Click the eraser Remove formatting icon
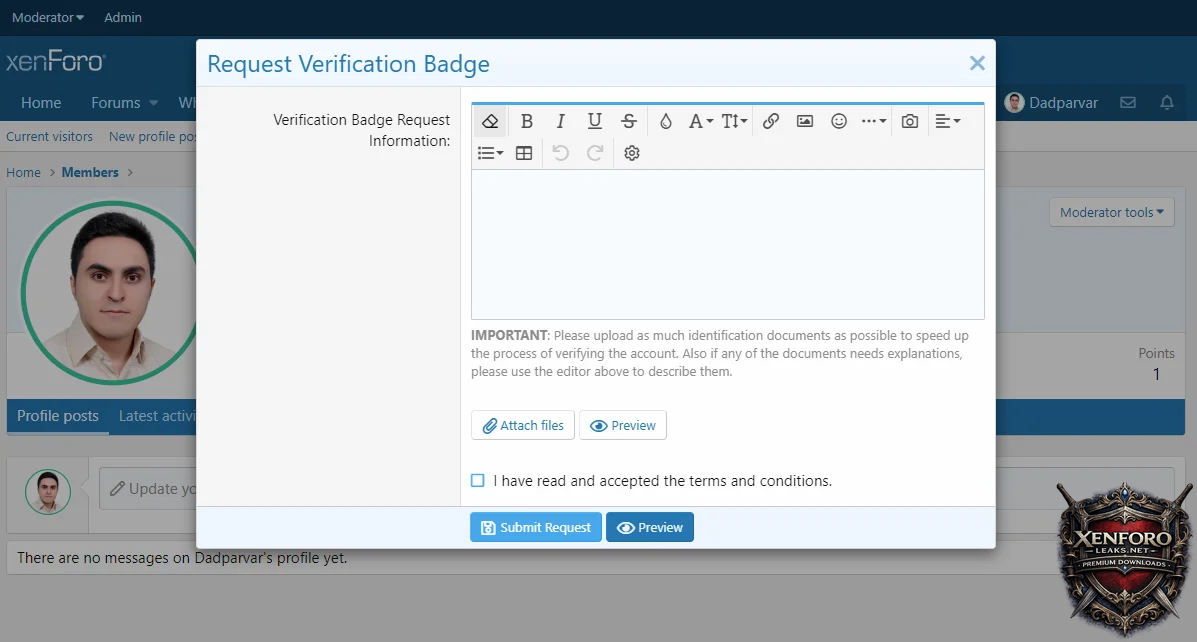This screenshot has width=1197, height=642. click(490, 121)
